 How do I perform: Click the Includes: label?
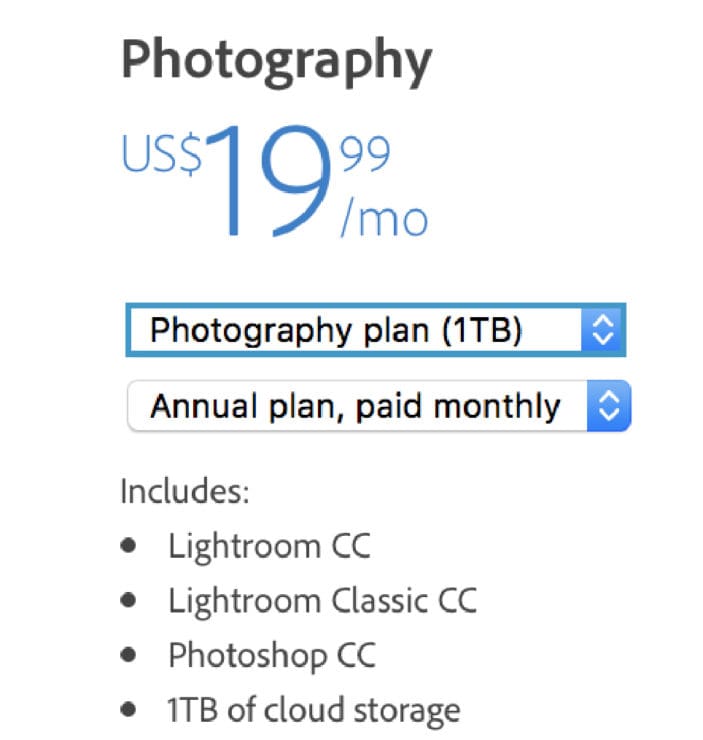(185, 491)
